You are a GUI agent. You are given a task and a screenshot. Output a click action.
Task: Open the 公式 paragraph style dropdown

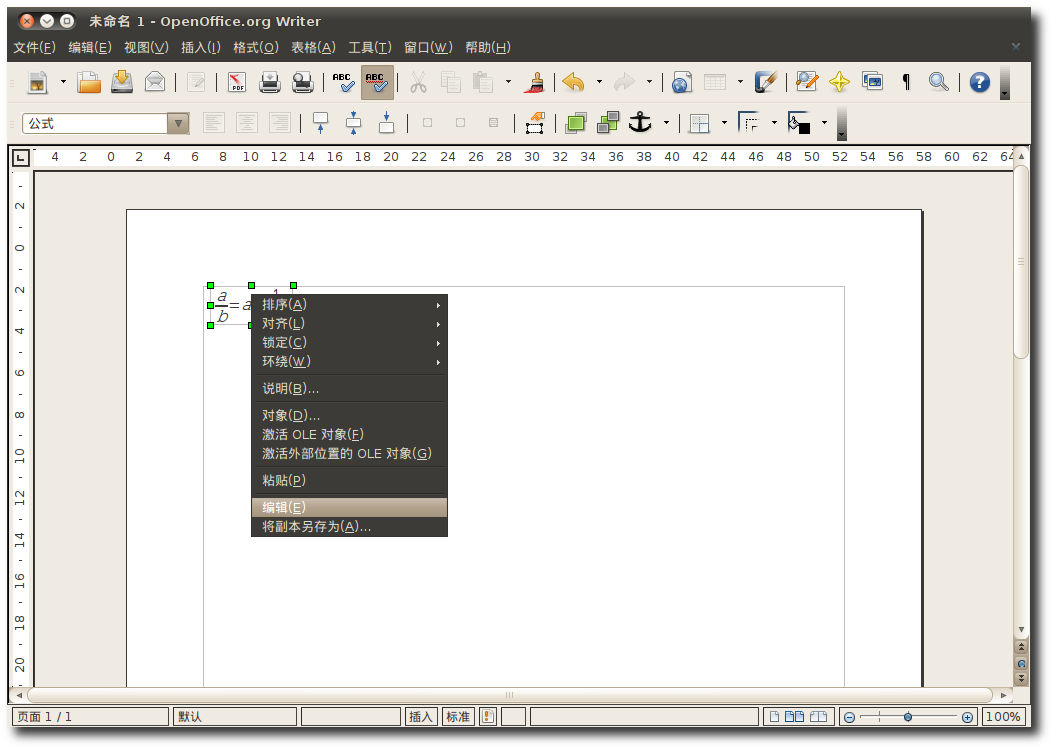coord(178,123)
